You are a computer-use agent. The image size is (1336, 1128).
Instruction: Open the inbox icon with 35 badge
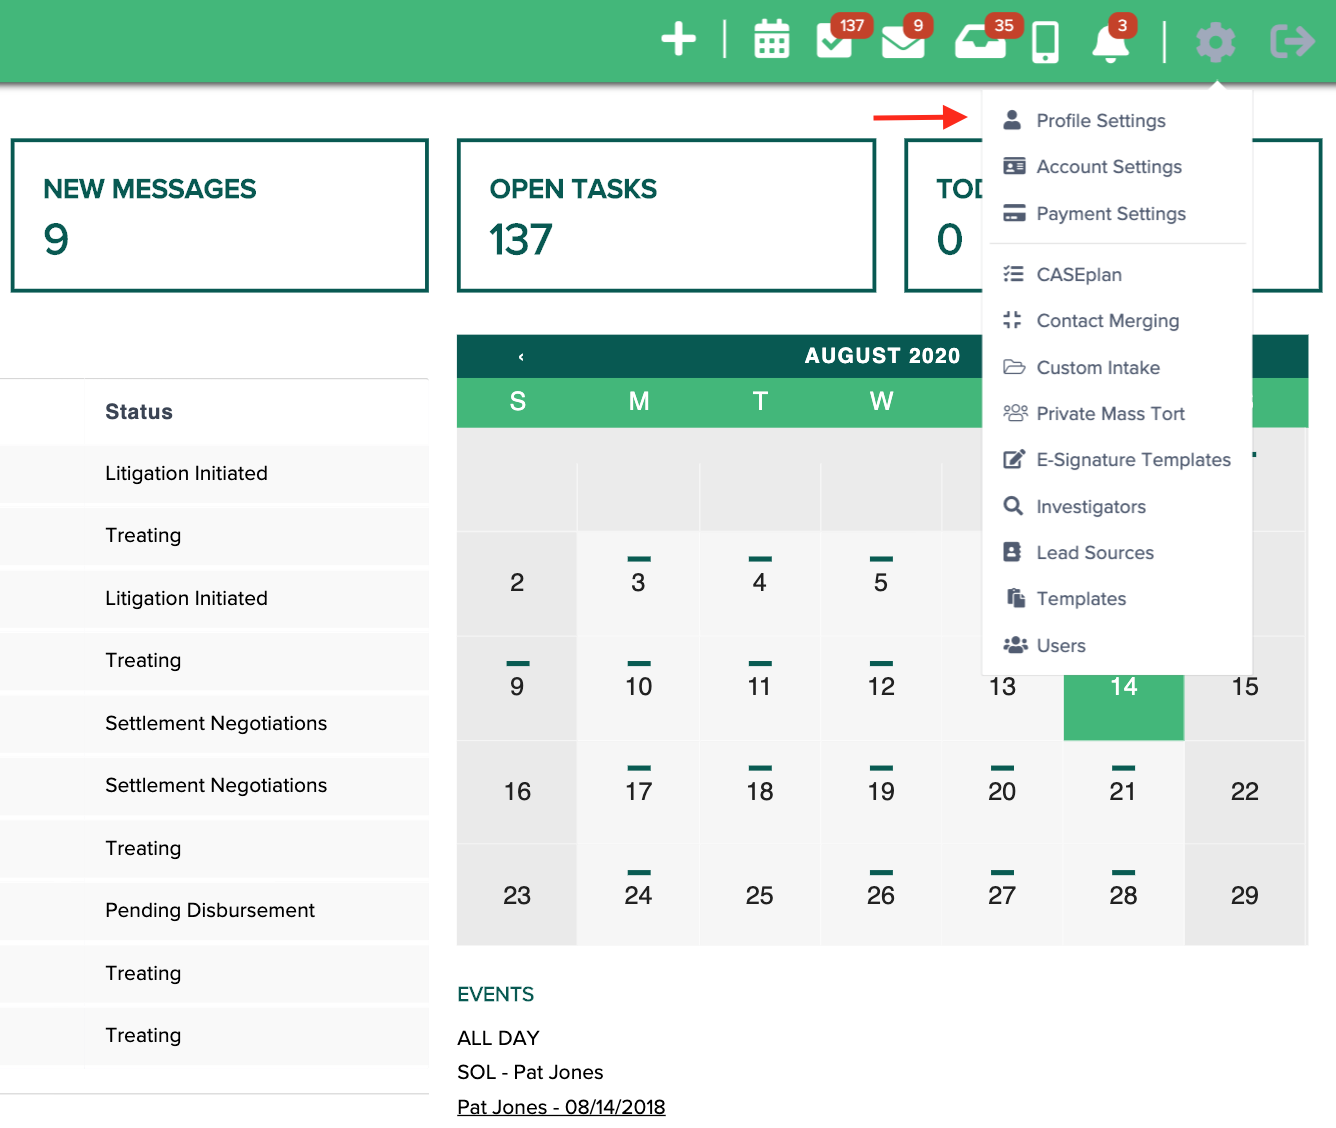click(982, 44)
